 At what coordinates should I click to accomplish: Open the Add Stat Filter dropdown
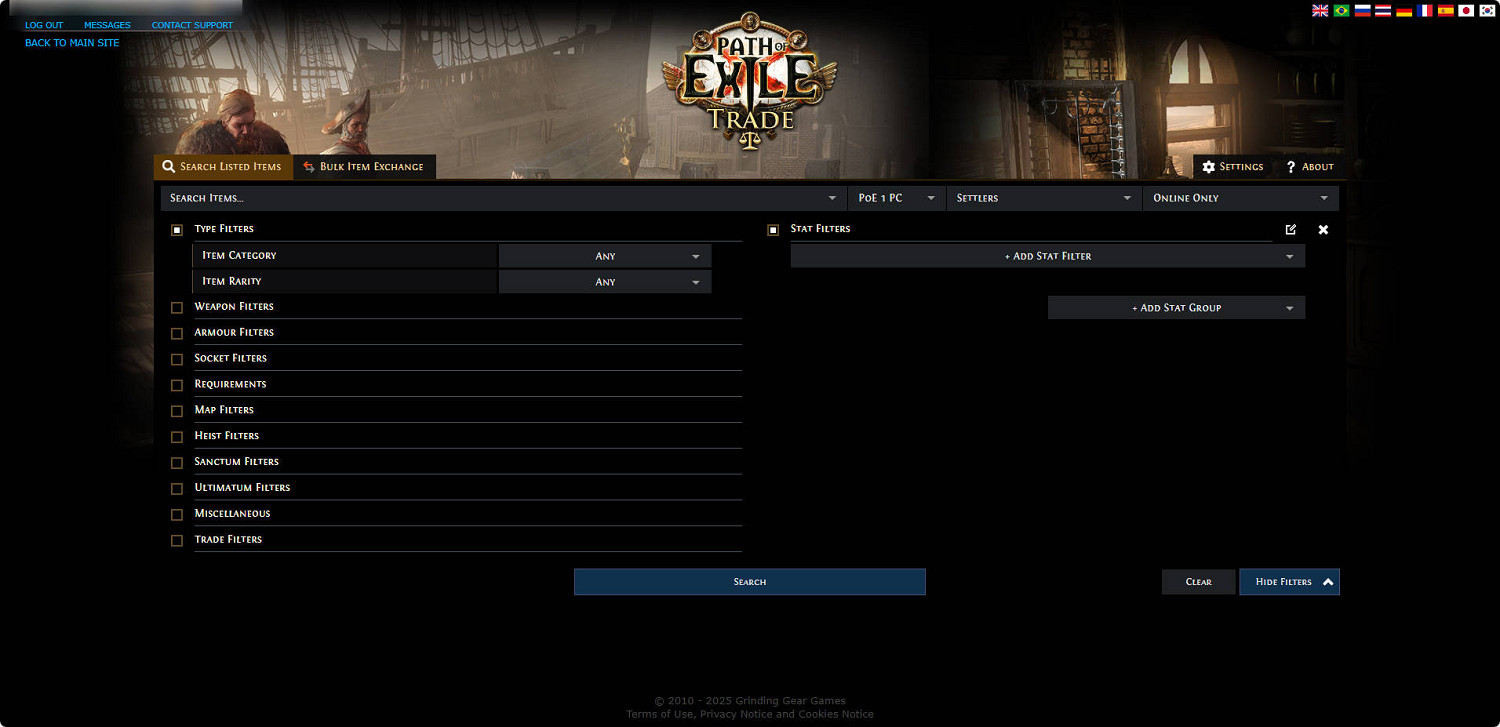1047,256
